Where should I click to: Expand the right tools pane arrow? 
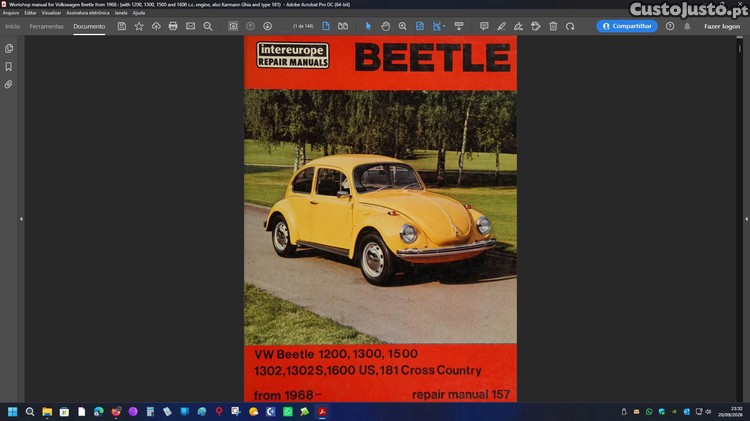746,219
